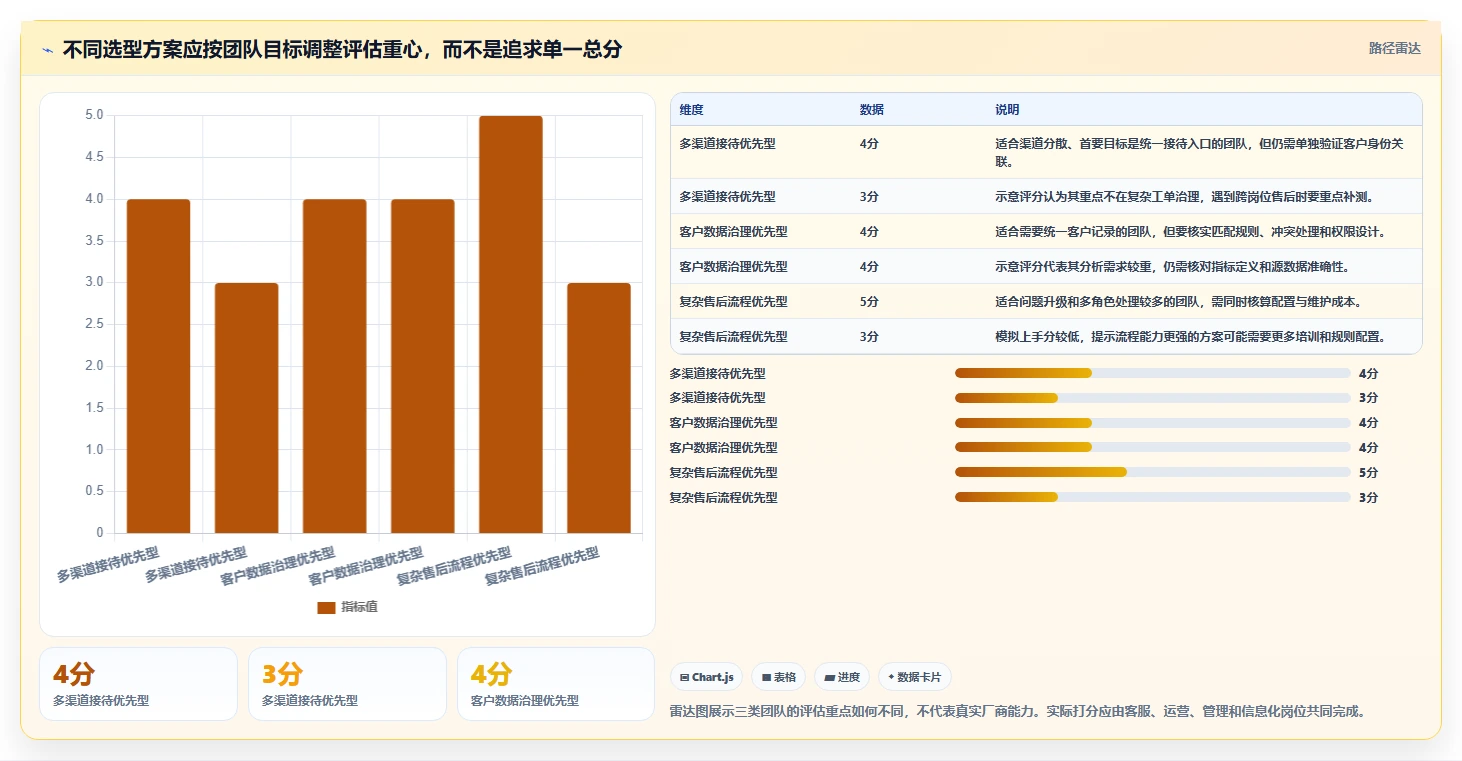Open the 4分 多渠道接待优先型 data card
The width and height of the screenshot is (1462, 761).
(138, 684)
